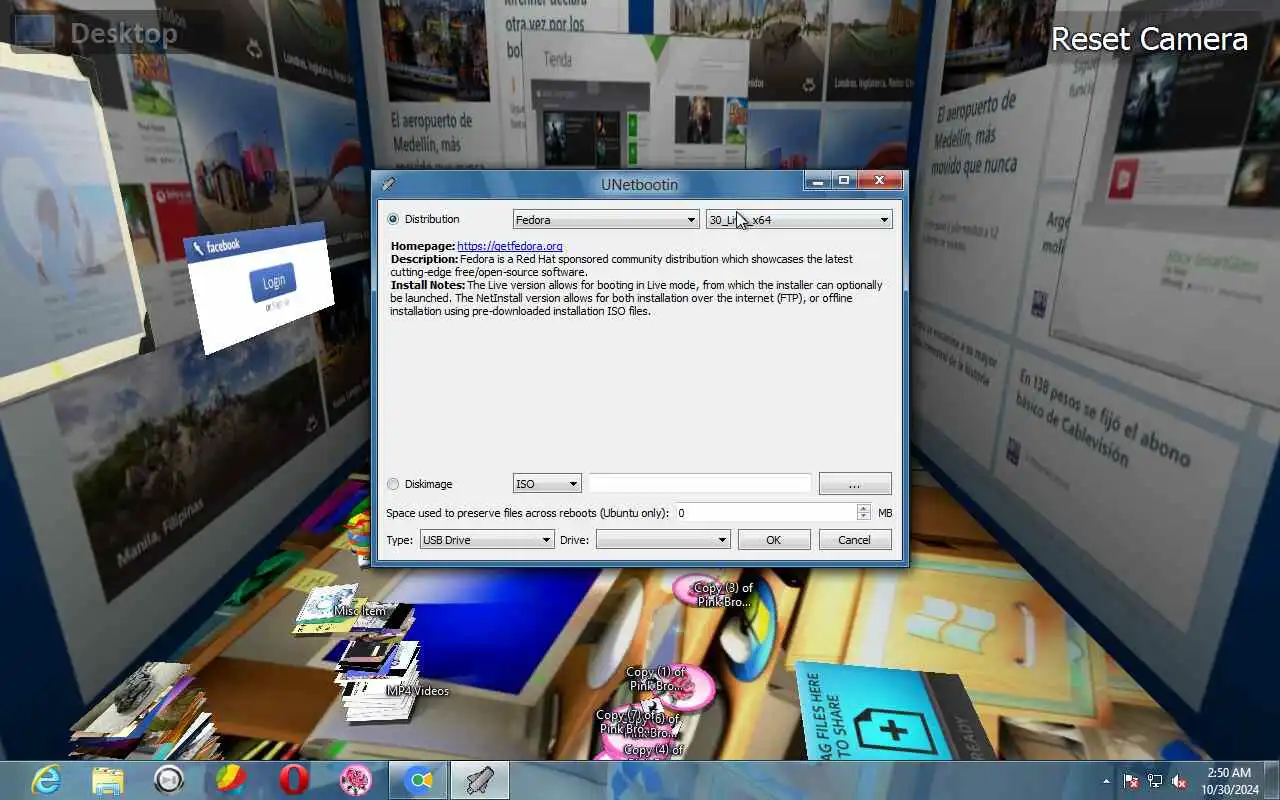1280x800 pixels.
Task: Open the USB Drive type dropdown
Action: (x=487, y=540)
